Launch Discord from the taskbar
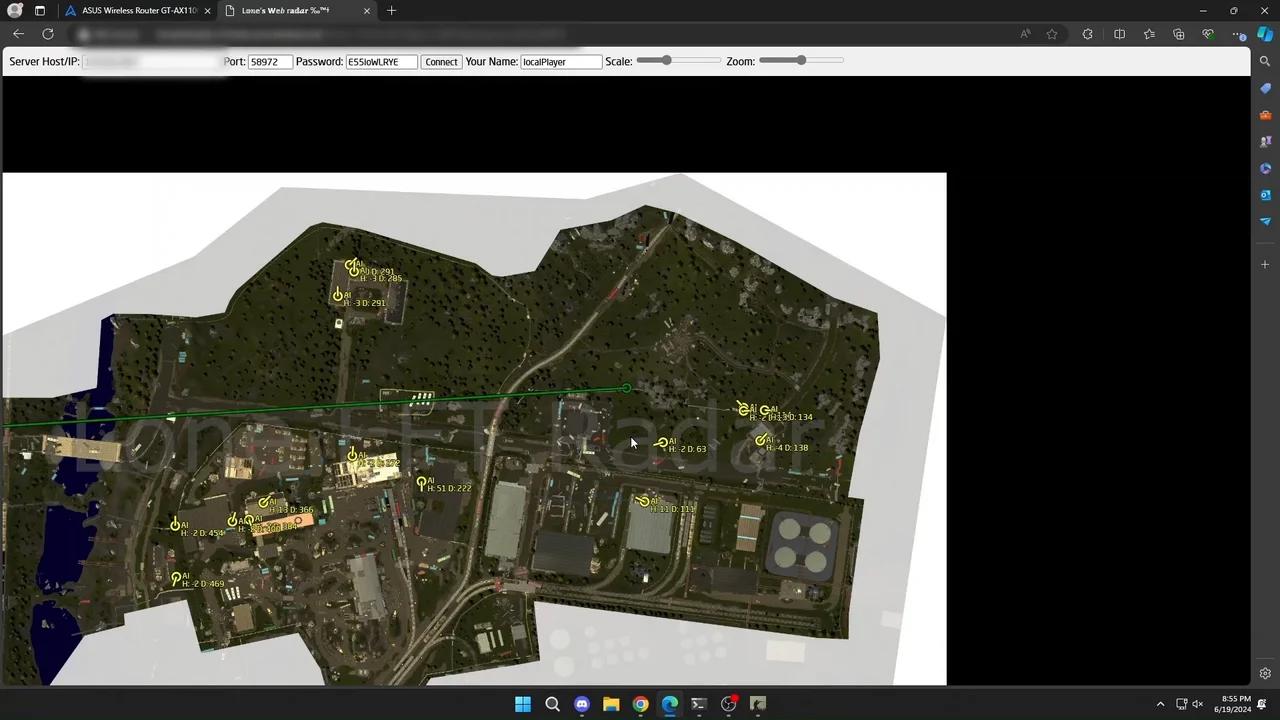The width and height of the screenshot is (1280, 720). tap(581, 704)
